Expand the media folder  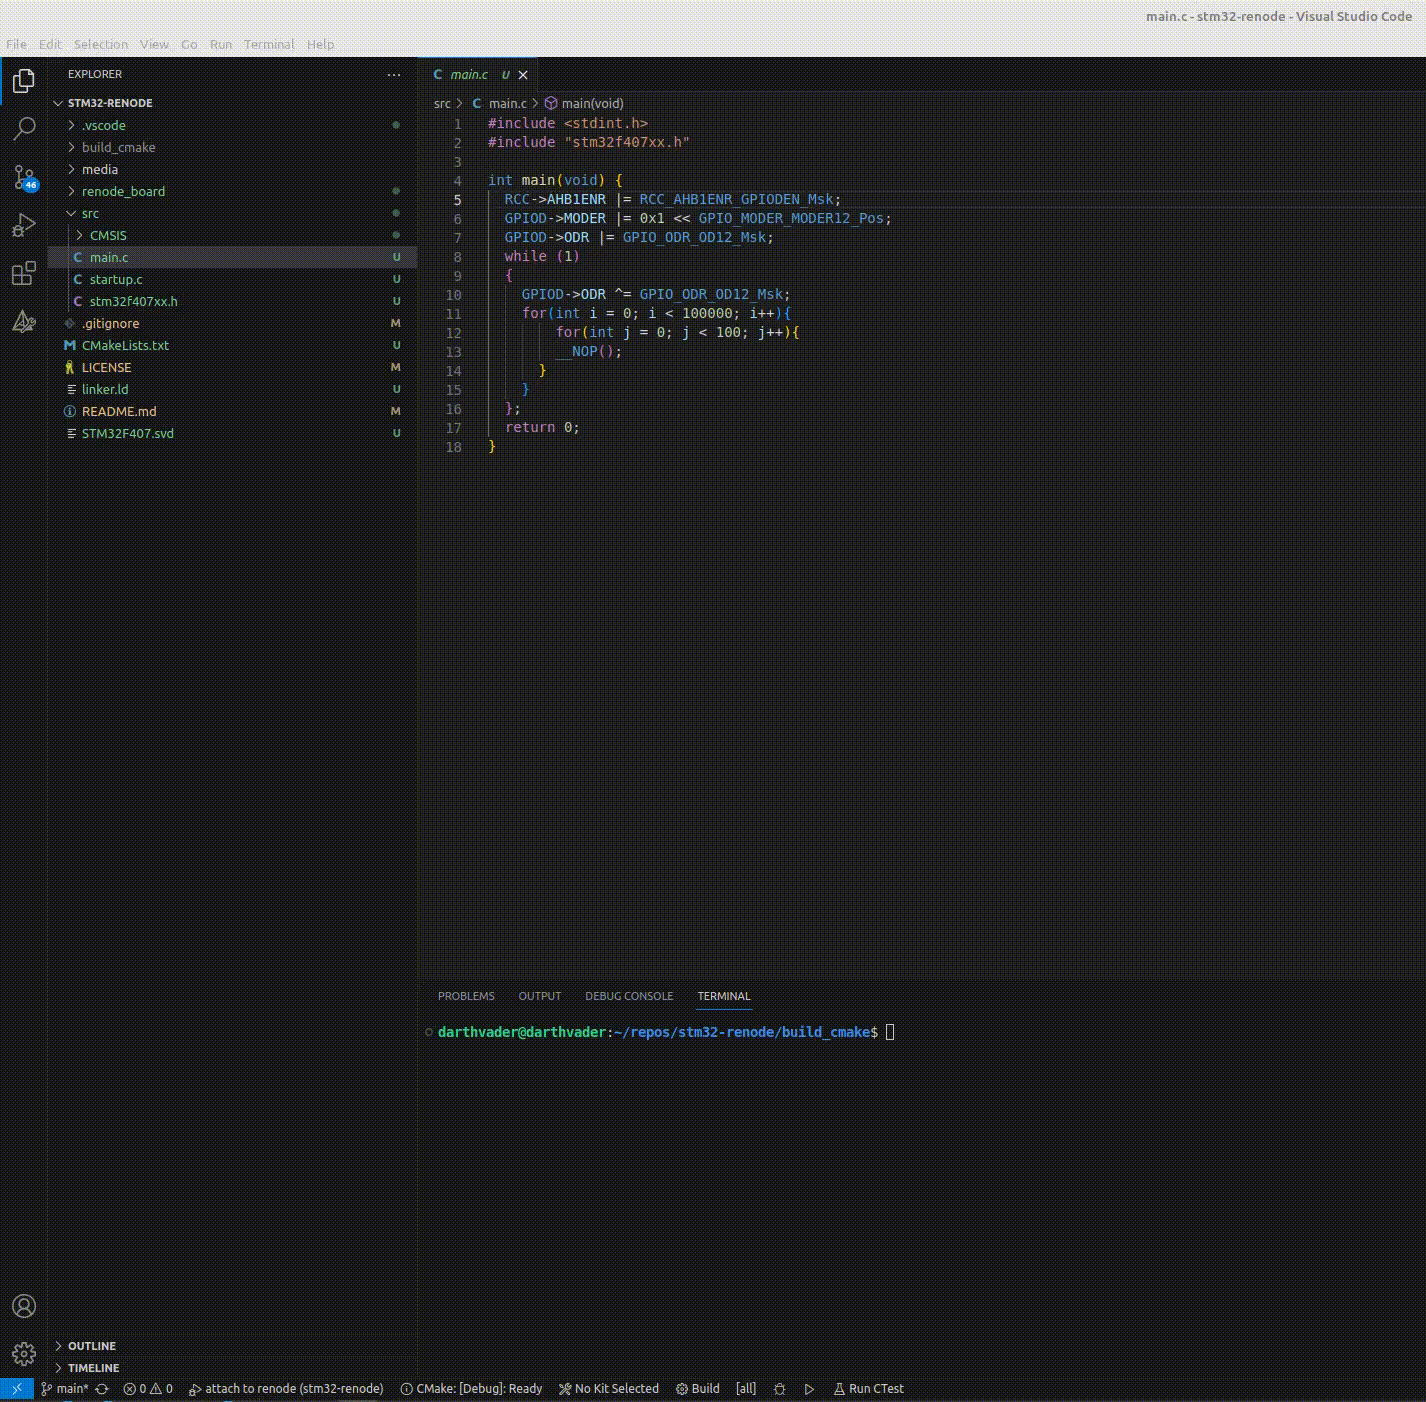[232, 169]
